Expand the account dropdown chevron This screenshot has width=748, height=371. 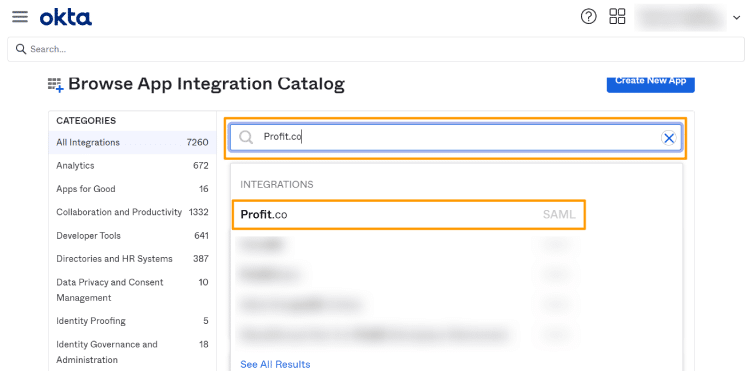[x=736, y=18]
